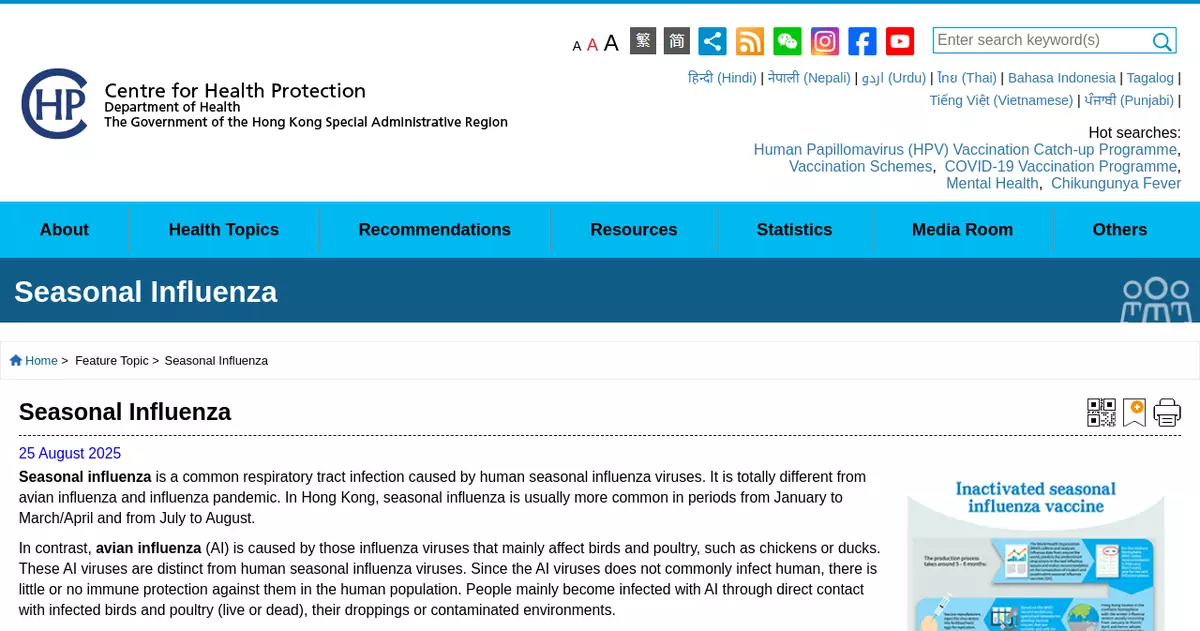Viewport: 1200px width, 631px height.
Task: Open the About menu item
Action: click(x=64, y=230)
